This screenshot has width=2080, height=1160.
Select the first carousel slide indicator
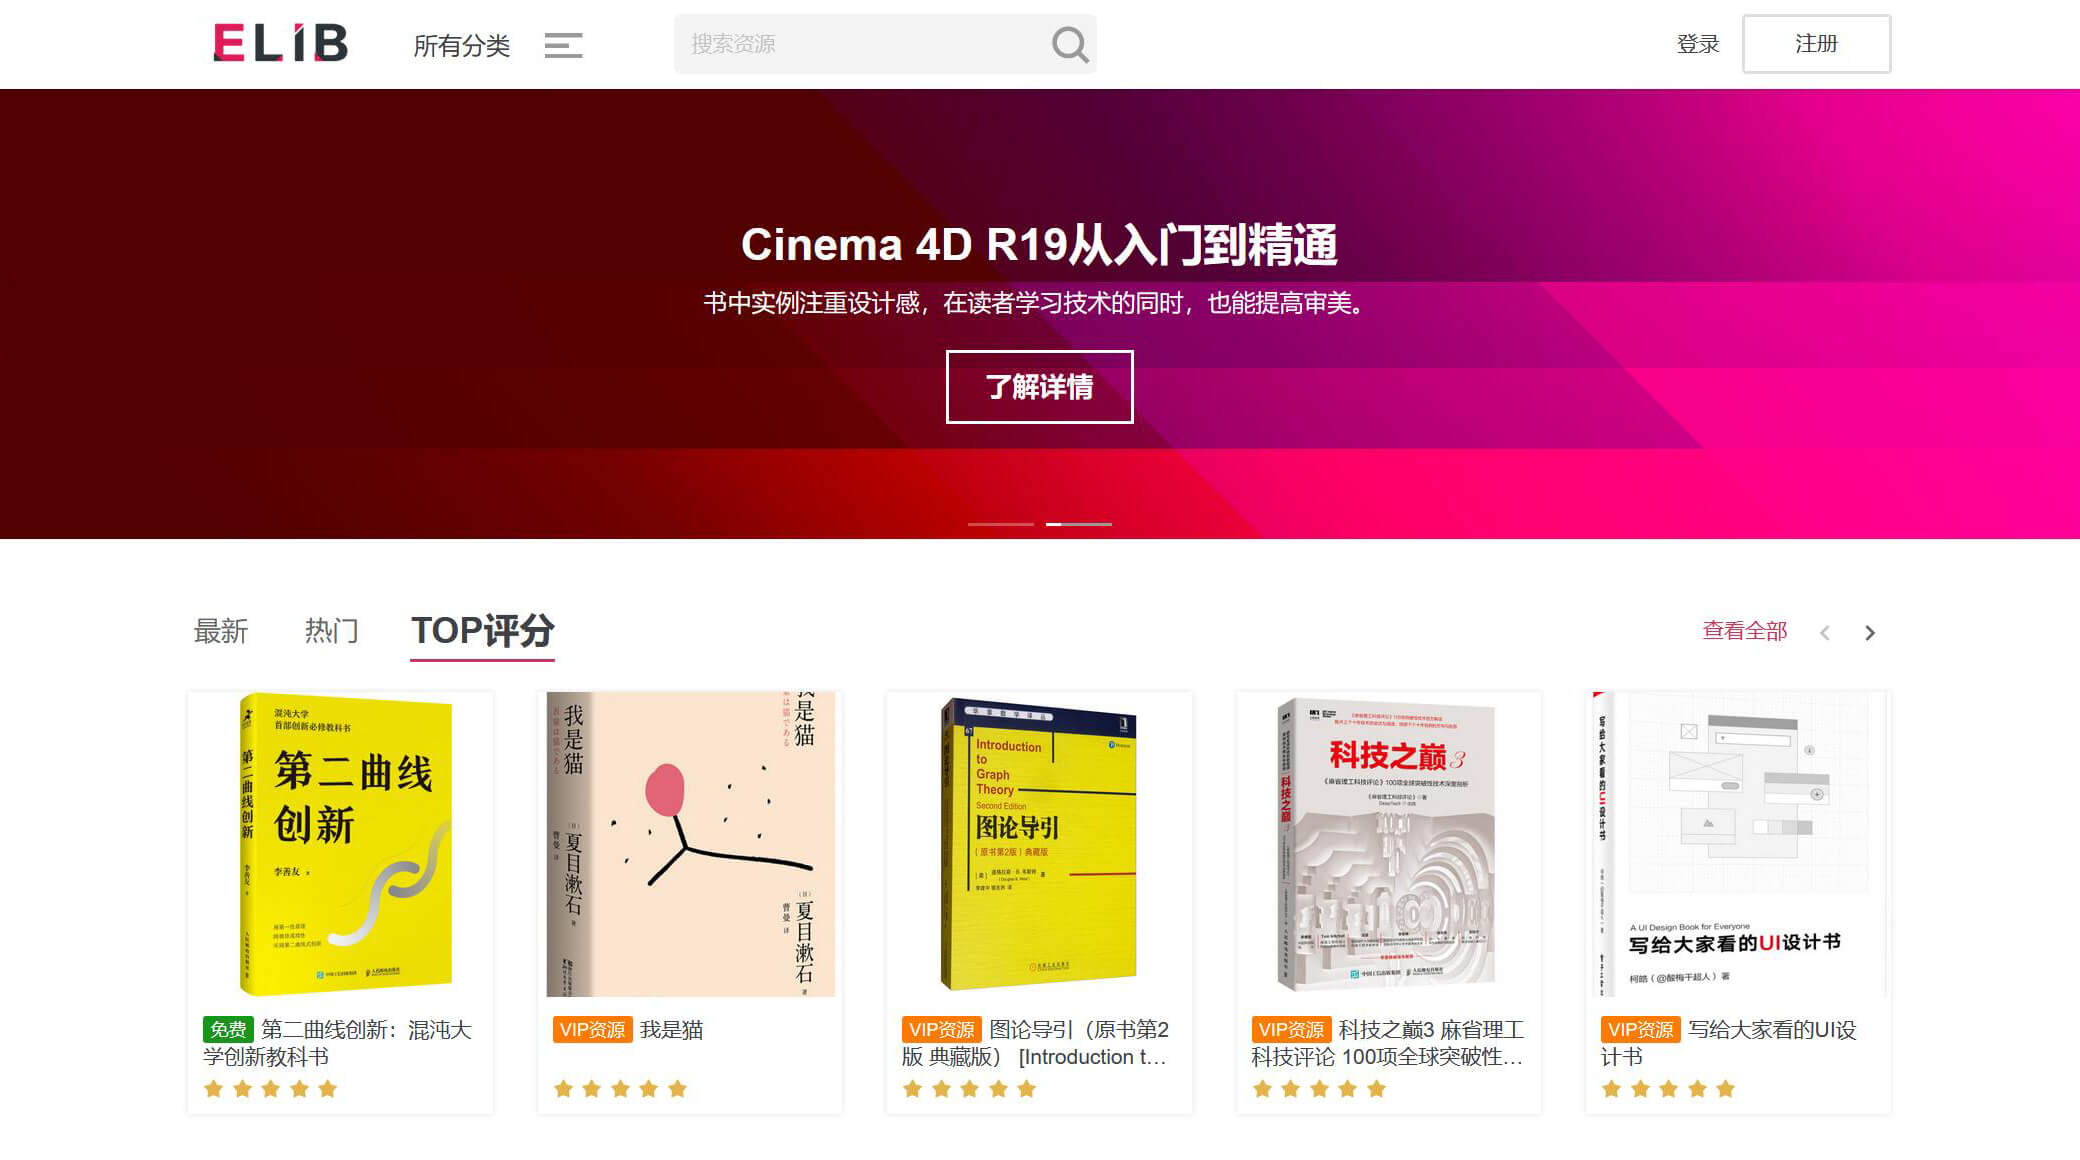pyautogui.click(x=1000, y=524)
